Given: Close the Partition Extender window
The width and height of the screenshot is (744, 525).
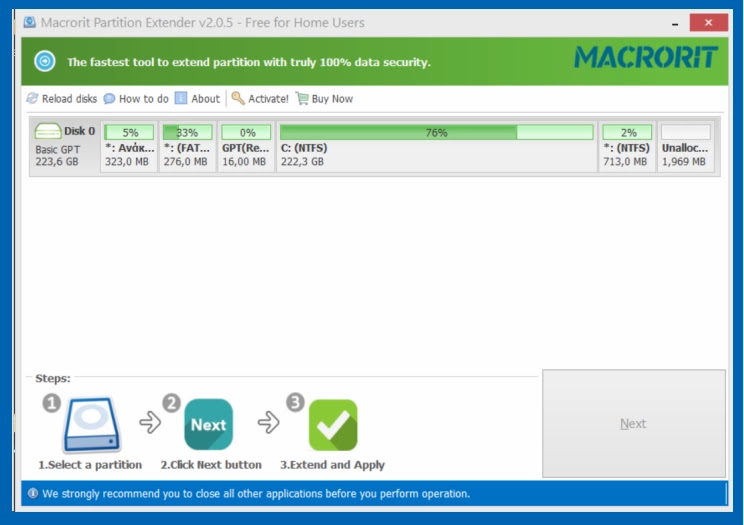Looking at the screenshot, I should [x=708, y=22].
